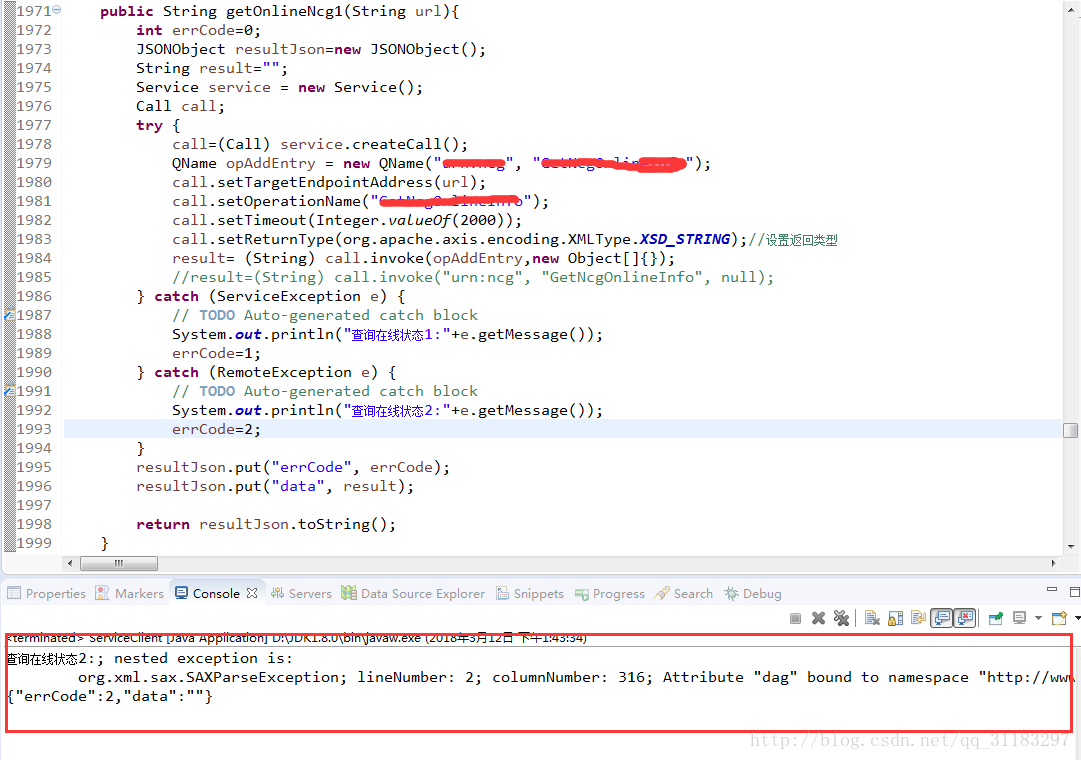Open the Servers tab
The width and height of the screenshot is (1081, 760).
pos(301,593)
